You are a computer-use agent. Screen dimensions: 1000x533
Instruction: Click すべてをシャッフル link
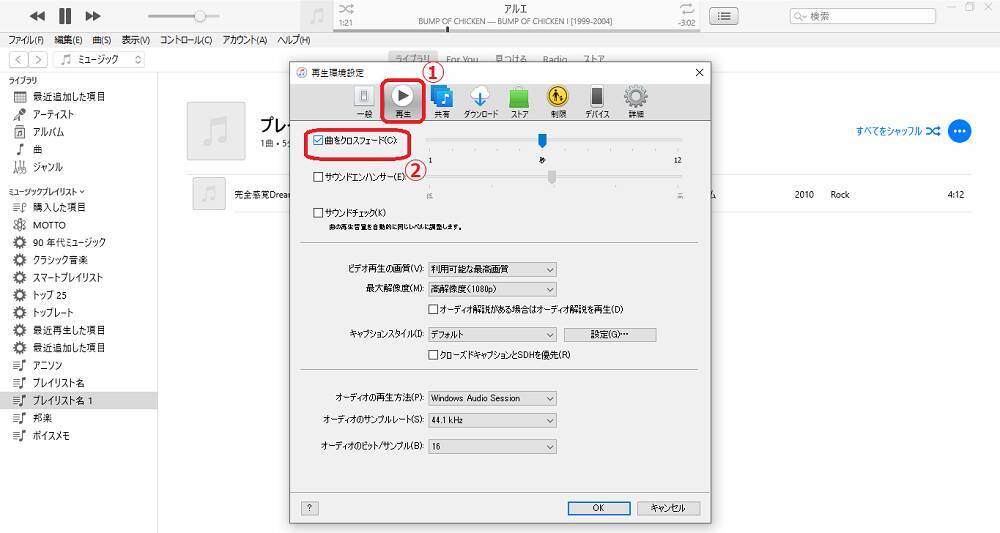[x=898, y=131]
